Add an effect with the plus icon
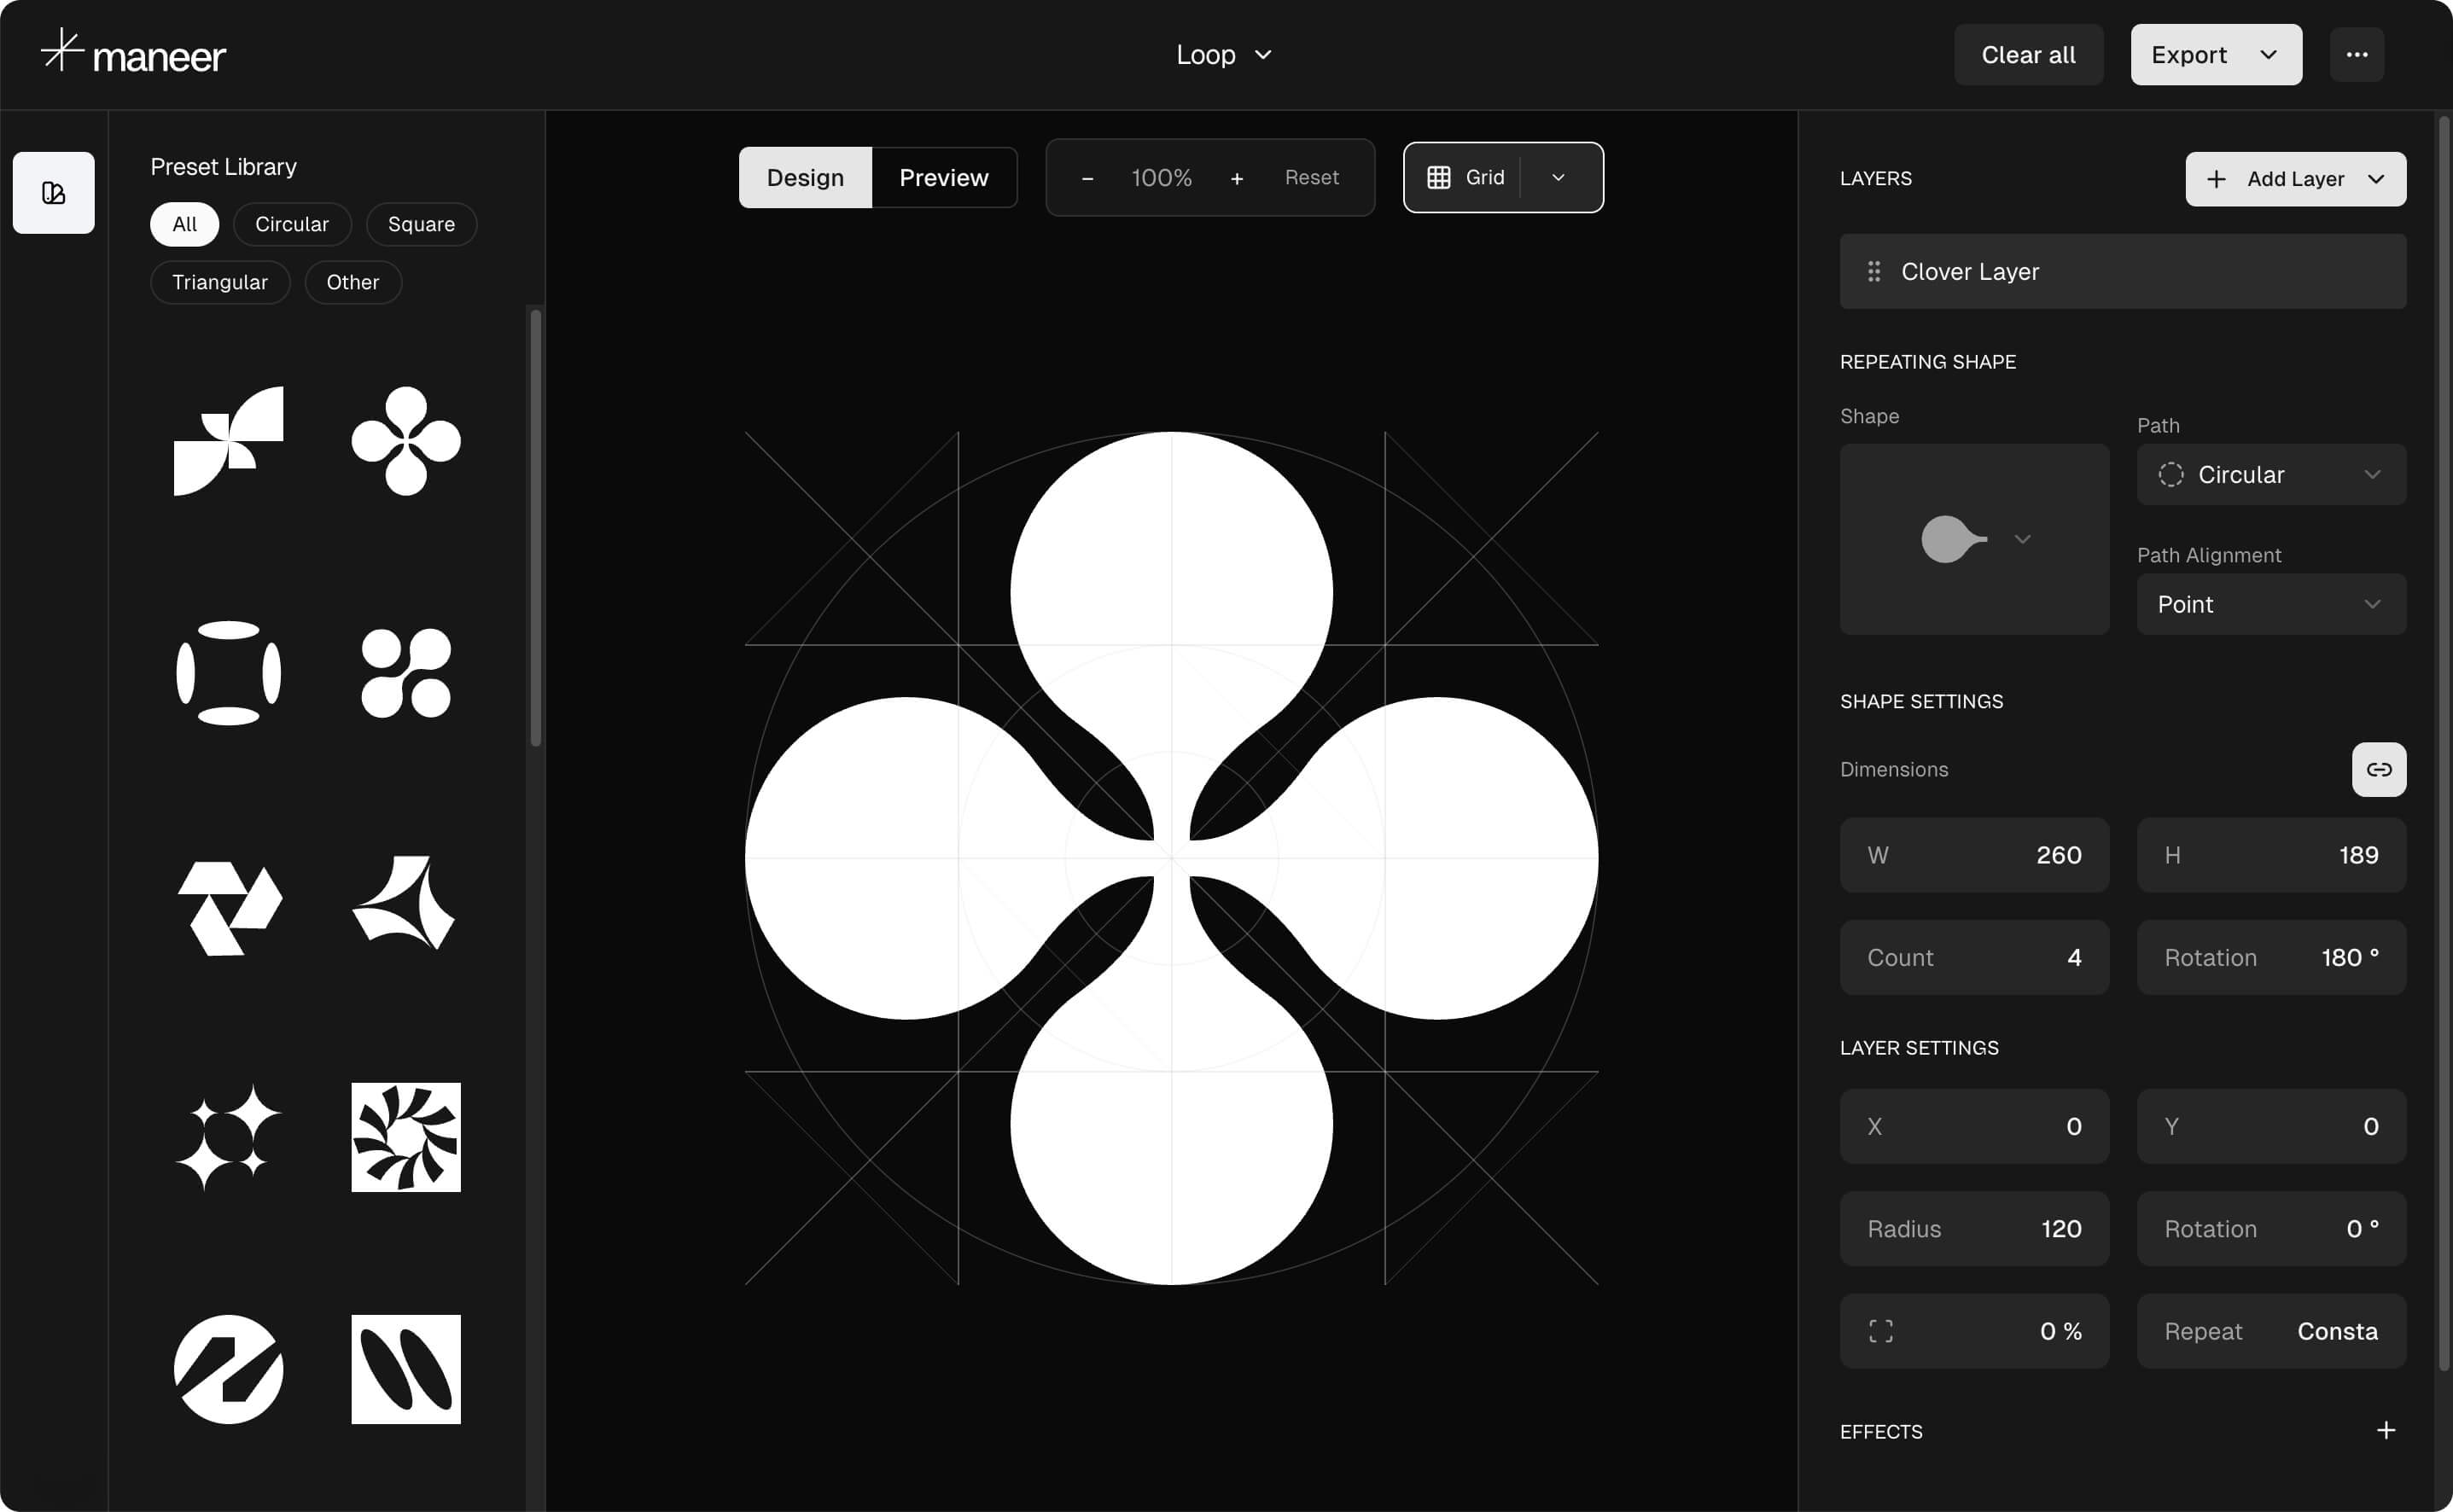 (2385, 1430)
